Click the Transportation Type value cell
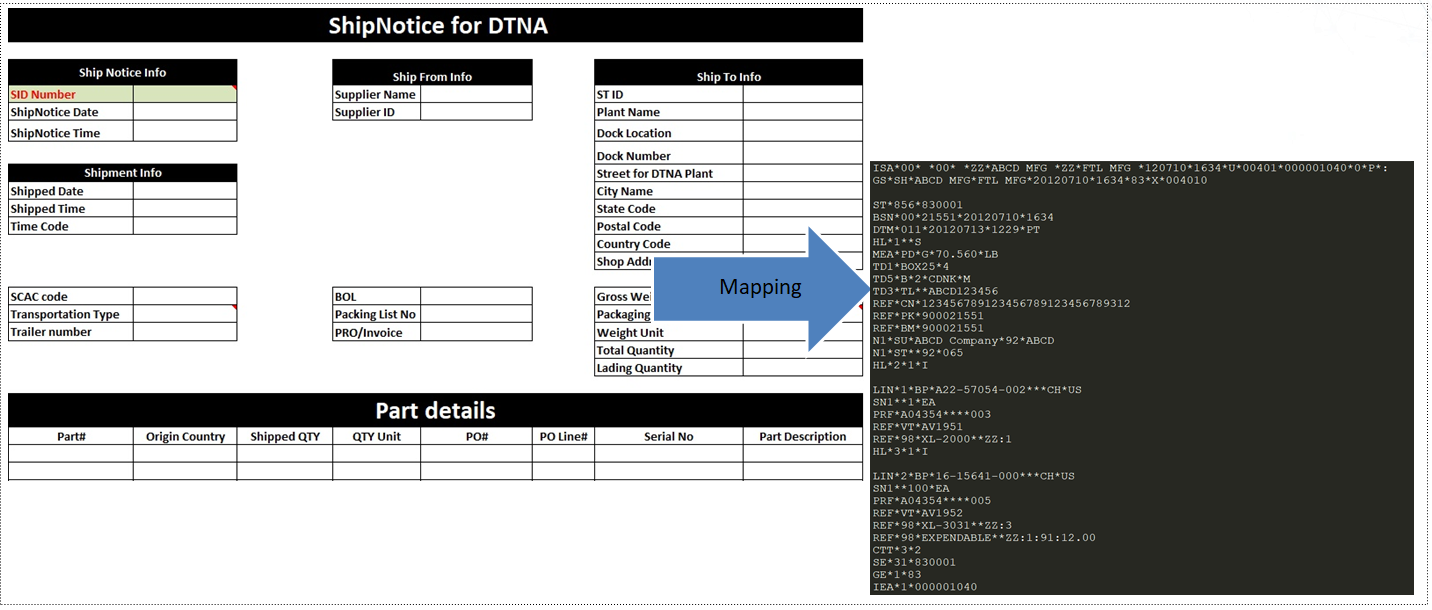 click(x=185, y=314)
